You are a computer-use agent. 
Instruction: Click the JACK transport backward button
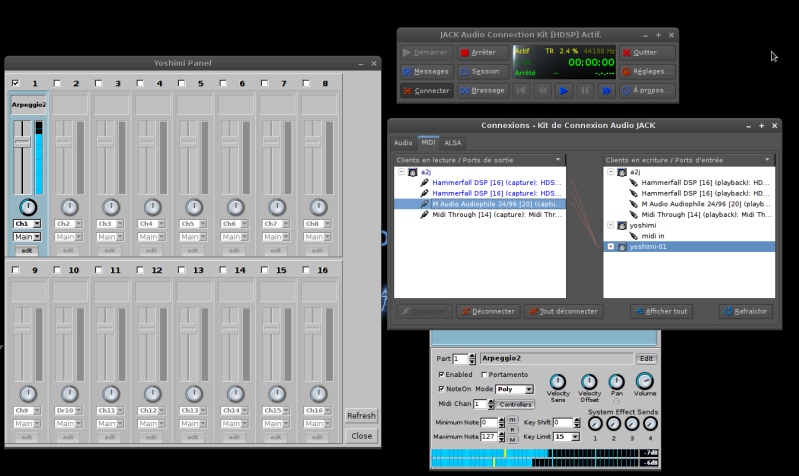click(x=542, y=91)
